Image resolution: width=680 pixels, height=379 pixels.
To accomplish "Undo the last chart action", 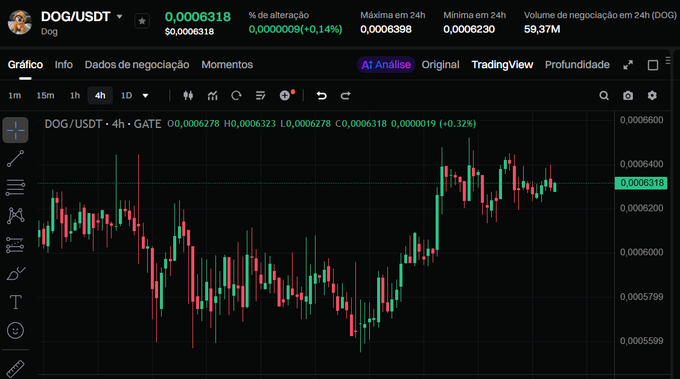I will (321, 95).
